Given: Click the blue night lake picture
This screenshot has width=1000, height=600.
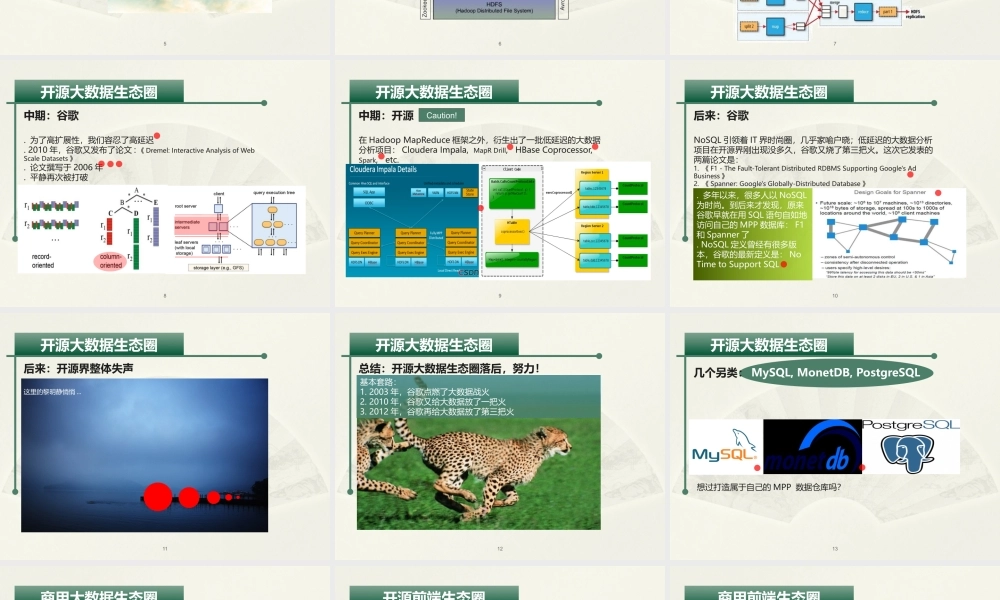Looking at the screenshot, I should [145, 455].
